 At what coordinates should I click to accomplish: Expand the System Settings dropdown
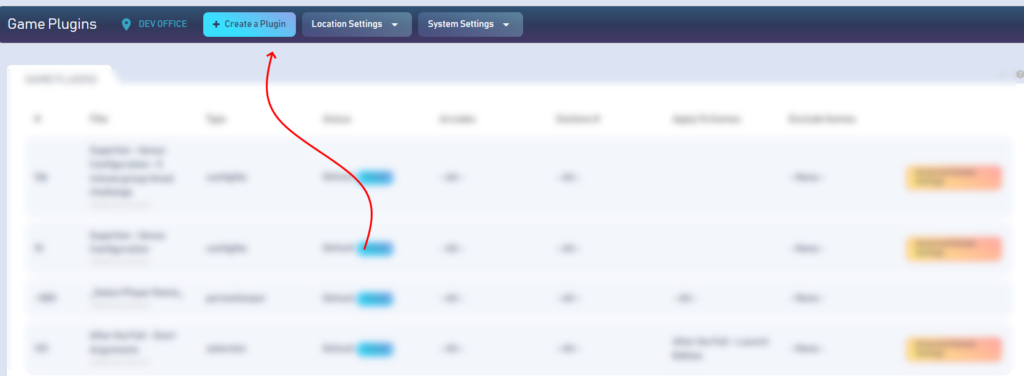470,24
